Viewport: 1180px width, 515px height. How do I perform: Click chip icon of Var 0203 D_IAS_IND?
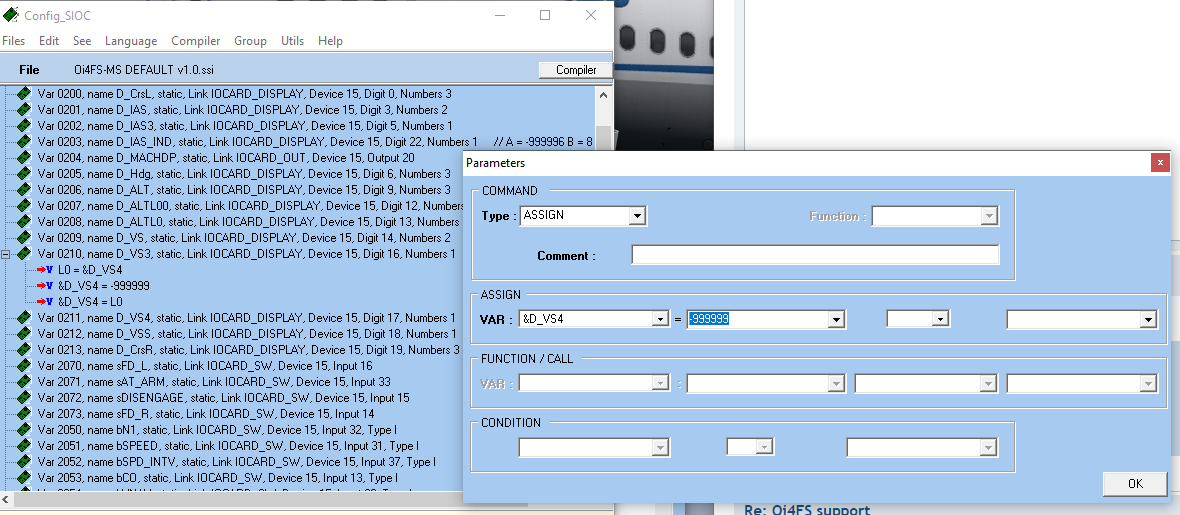tap(25, 142)
